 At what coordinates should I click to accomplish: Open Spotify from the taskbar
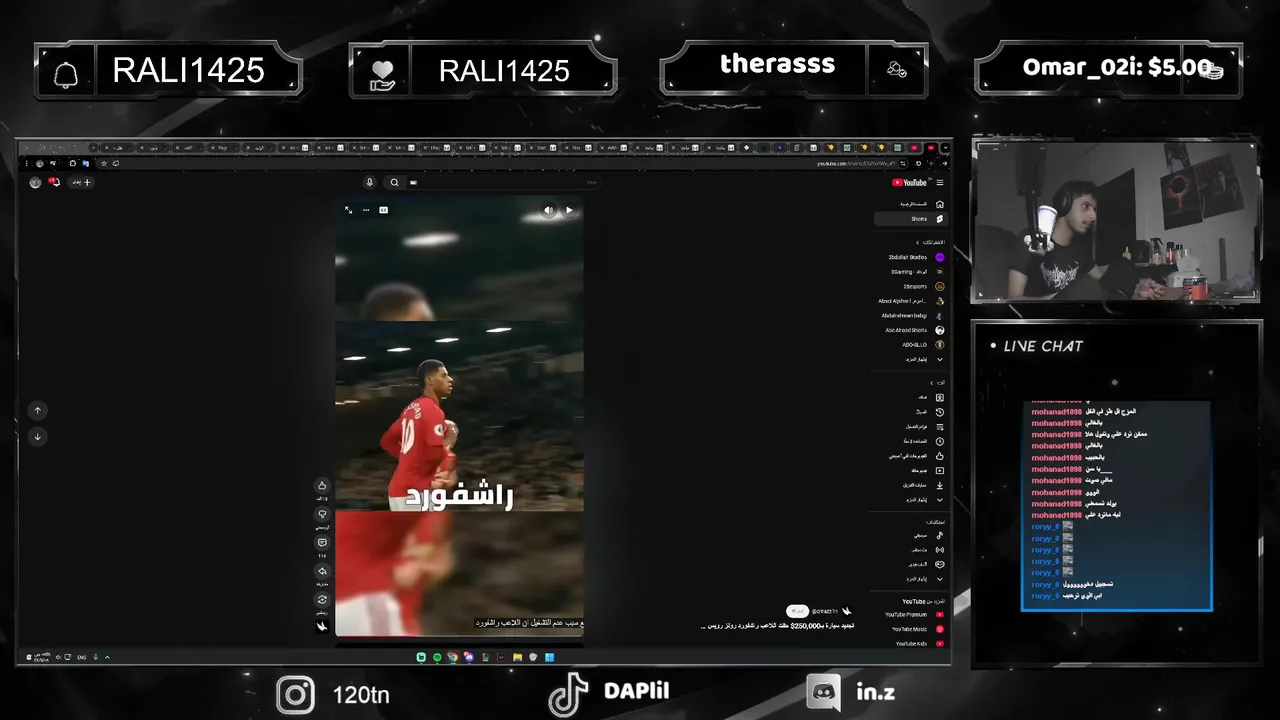[437, 657]
